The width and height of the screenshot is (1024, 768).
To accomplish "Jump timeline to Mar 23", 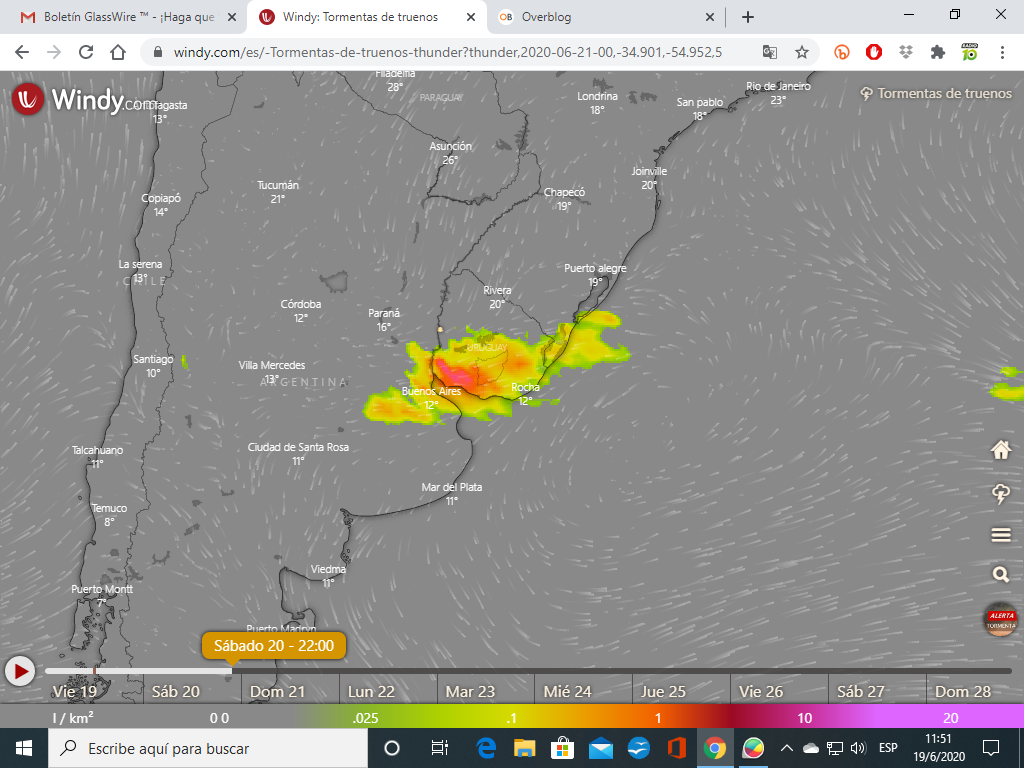I will (470, 692).
